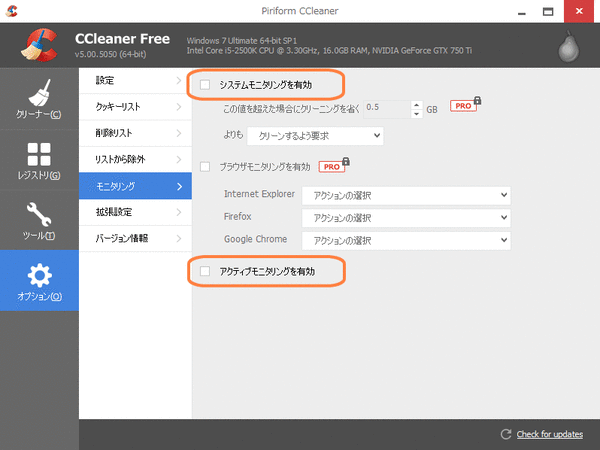
Task: Open the Registry (レジストリ) section
Action: point(39,160)
